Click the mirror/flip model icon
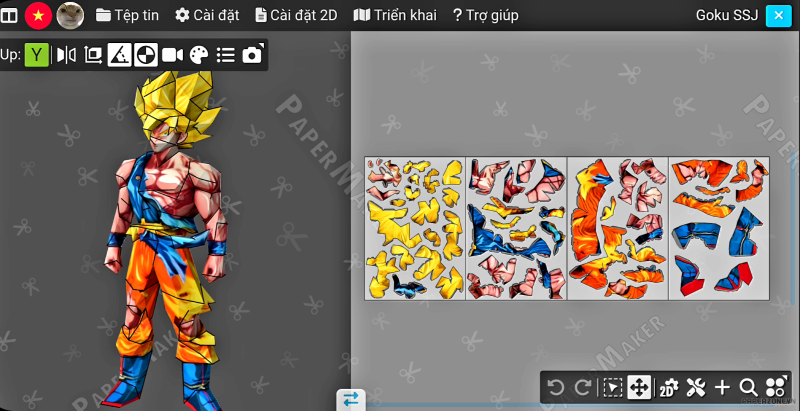800x411 pixels. pyautogui.click(x=66, y=55)
